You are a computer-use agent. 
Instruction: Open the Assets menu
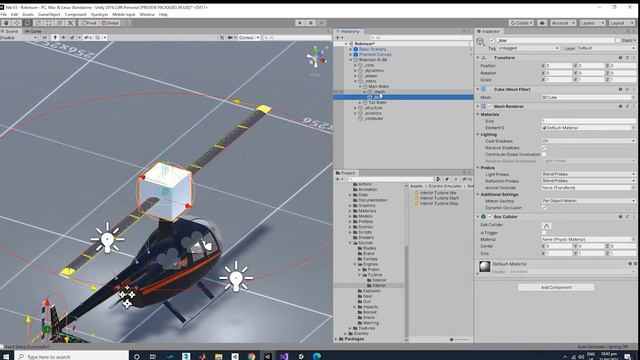click(28, 14)
